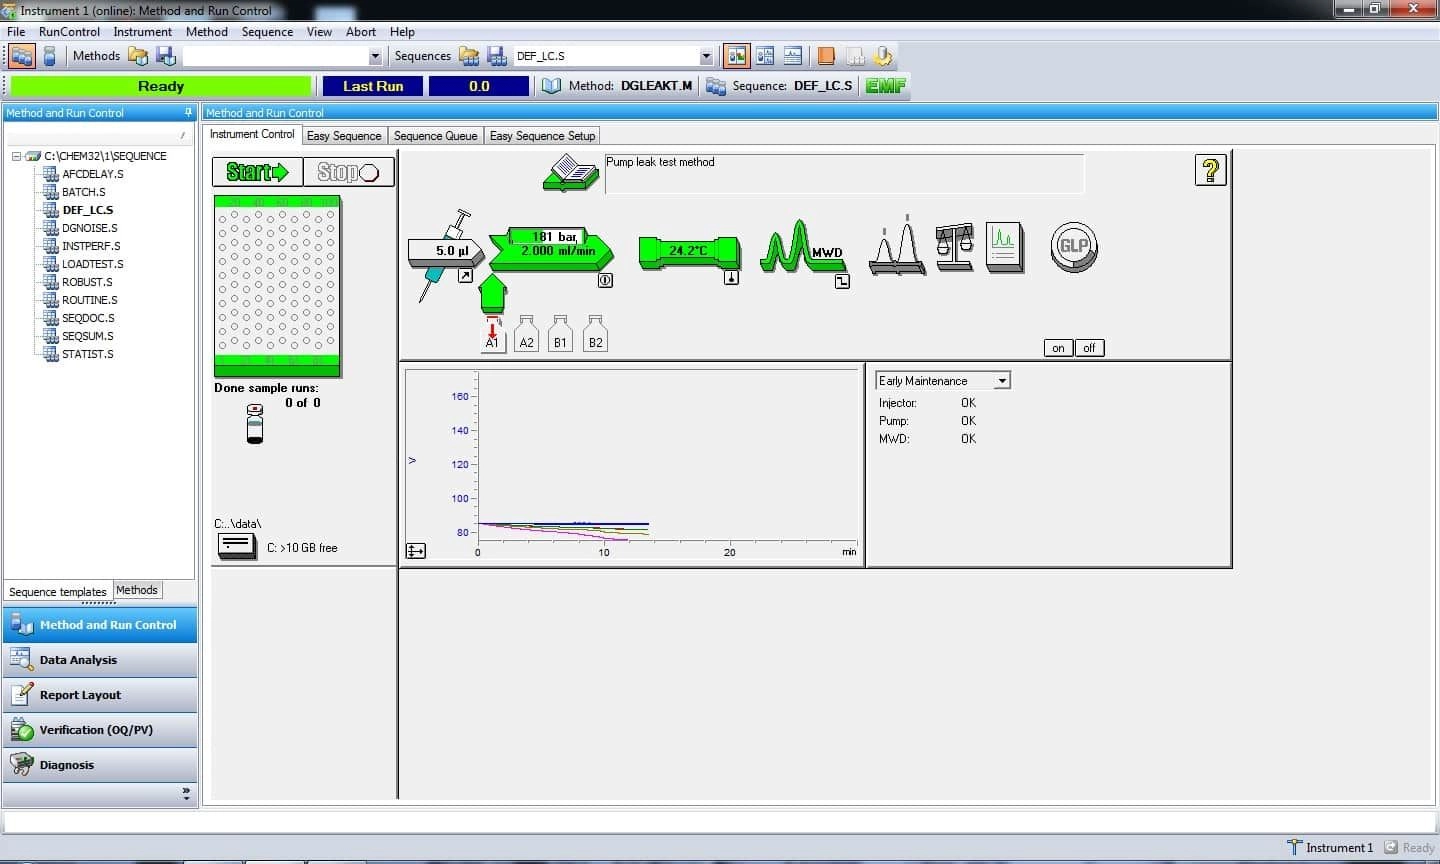Switch to the Easy Sequence Setup tab
The height and width of the screenshot is (864, 1440).
tap(542, 136)
